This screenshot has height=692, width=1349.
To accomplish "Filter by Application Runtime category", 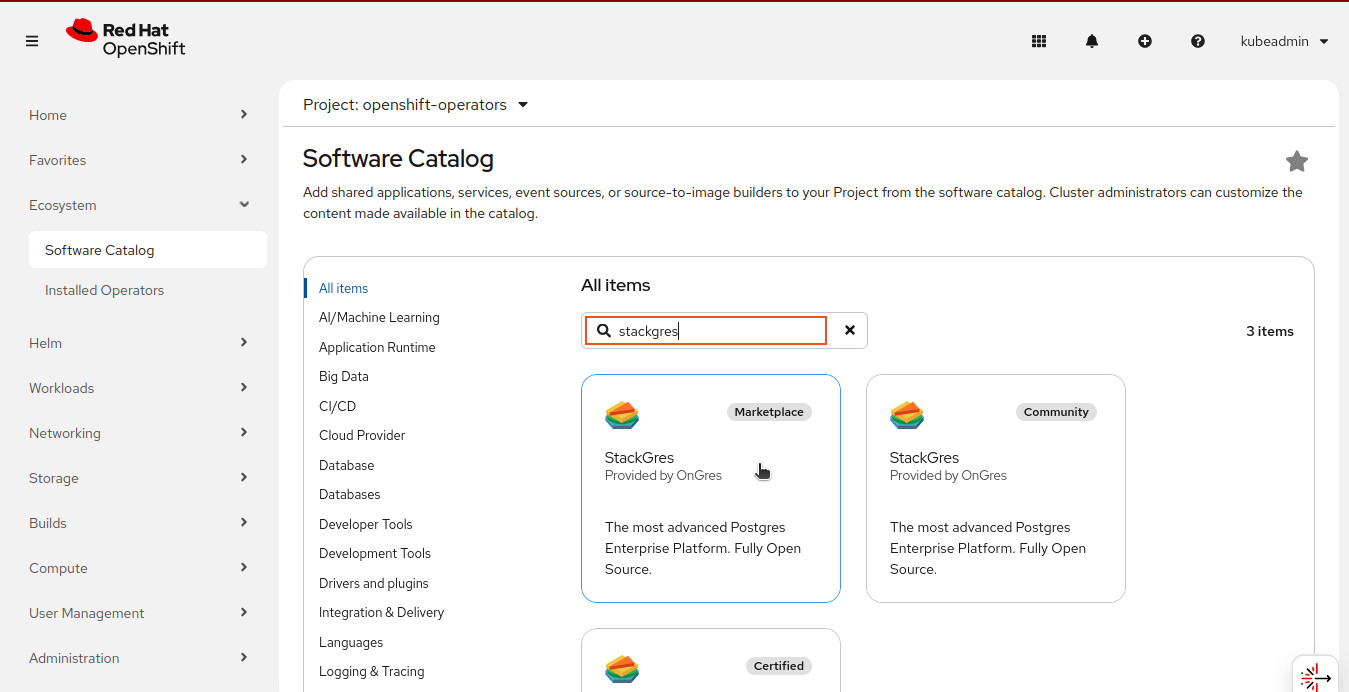I will click(x=377, y=347).
